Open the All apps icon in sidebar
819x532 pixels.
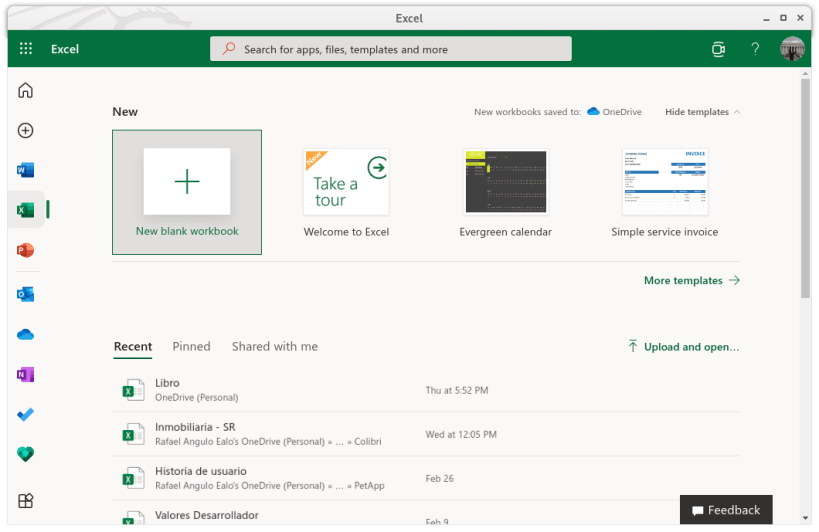click(x=26, y=501)
